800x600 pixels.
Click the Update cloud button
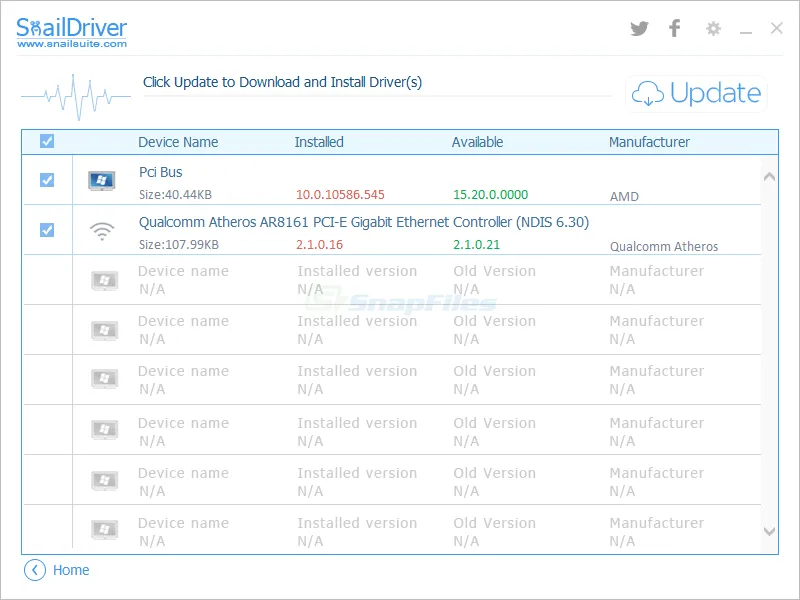(x=696, y=93)
